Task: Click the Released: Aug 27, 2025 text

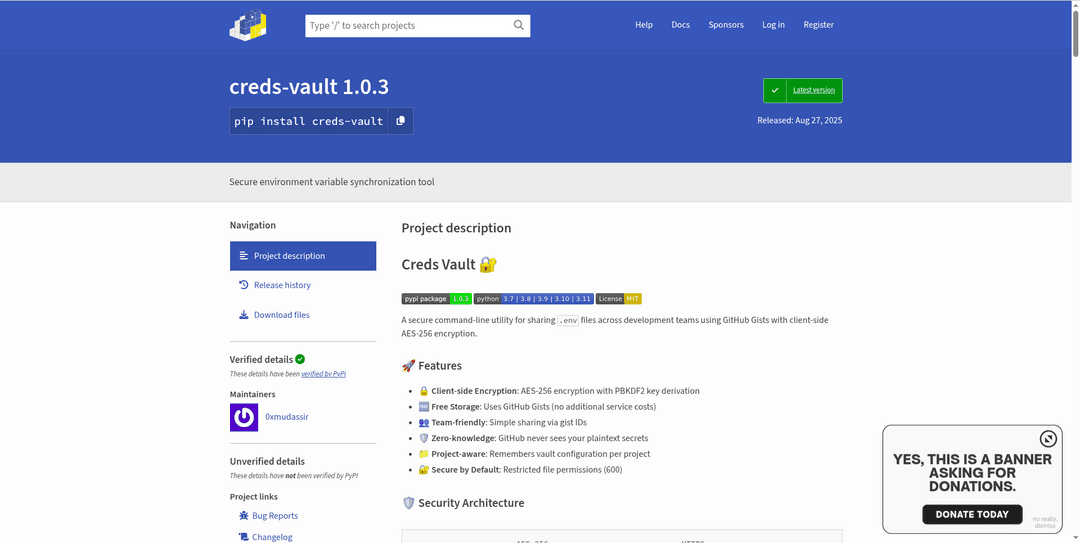Action: click(x=800, y=121)
